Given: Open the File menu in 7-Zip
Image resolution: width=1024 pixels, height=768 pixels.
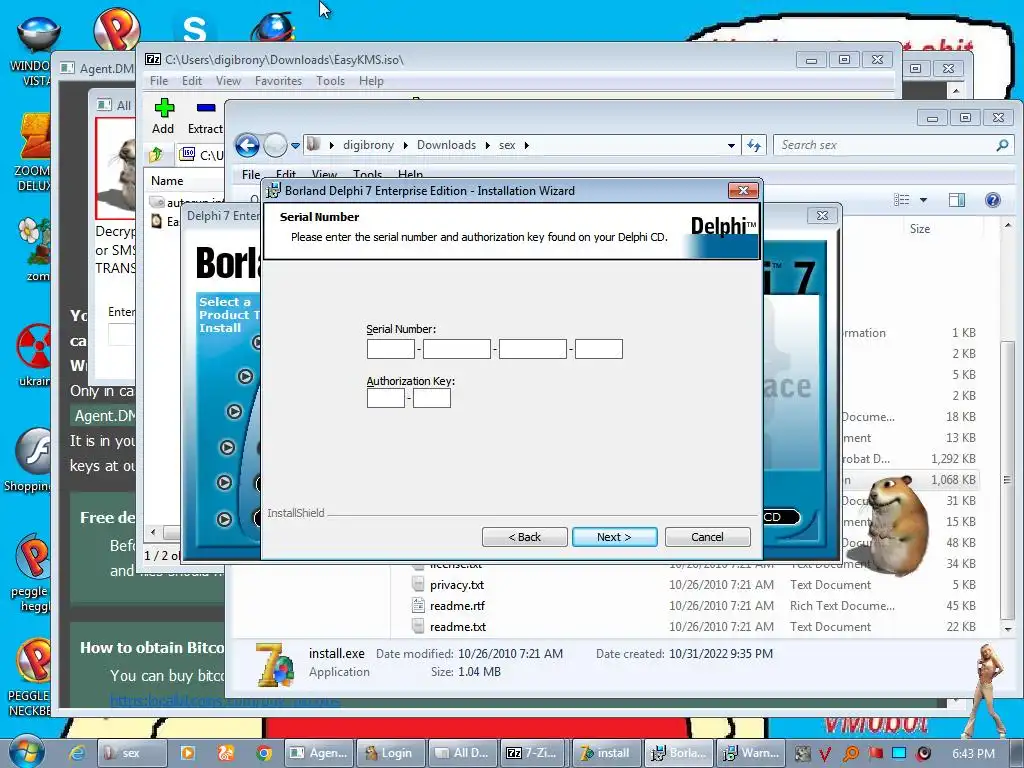Looking at the screenshot, I should click(x=159, y=81).
